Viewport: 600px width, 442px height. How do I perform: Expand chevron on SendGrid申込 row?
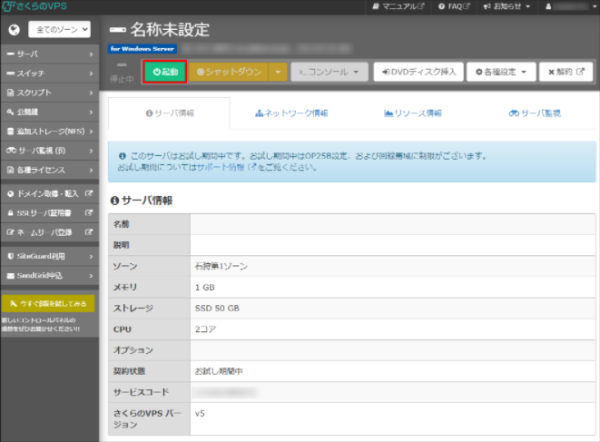point(91,276)
